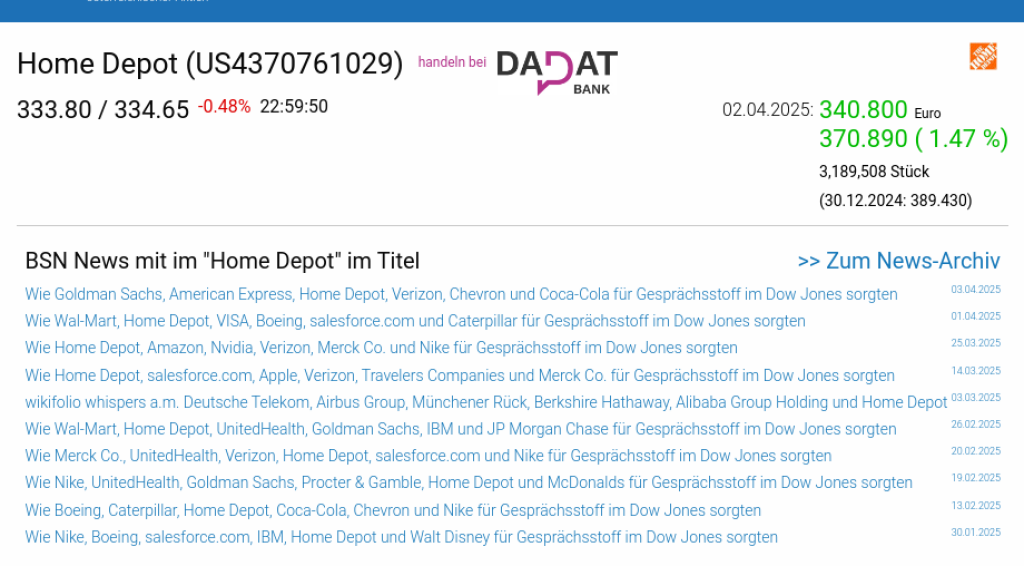View 'Wie Nike, Boeing, salesforce.com, IBM' article
This screenshot has height=566, width=1024.
[x=401, y=537]
